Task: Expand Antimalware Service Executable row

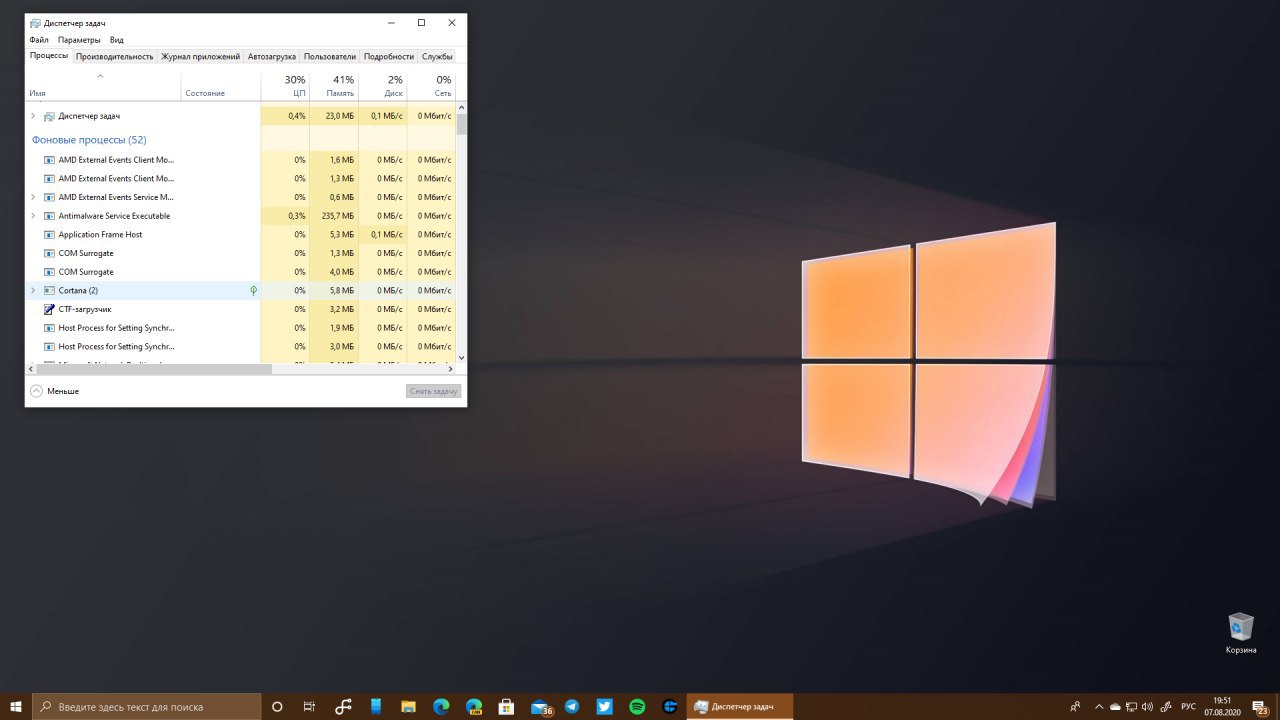Action: click(x=33, y=216)
